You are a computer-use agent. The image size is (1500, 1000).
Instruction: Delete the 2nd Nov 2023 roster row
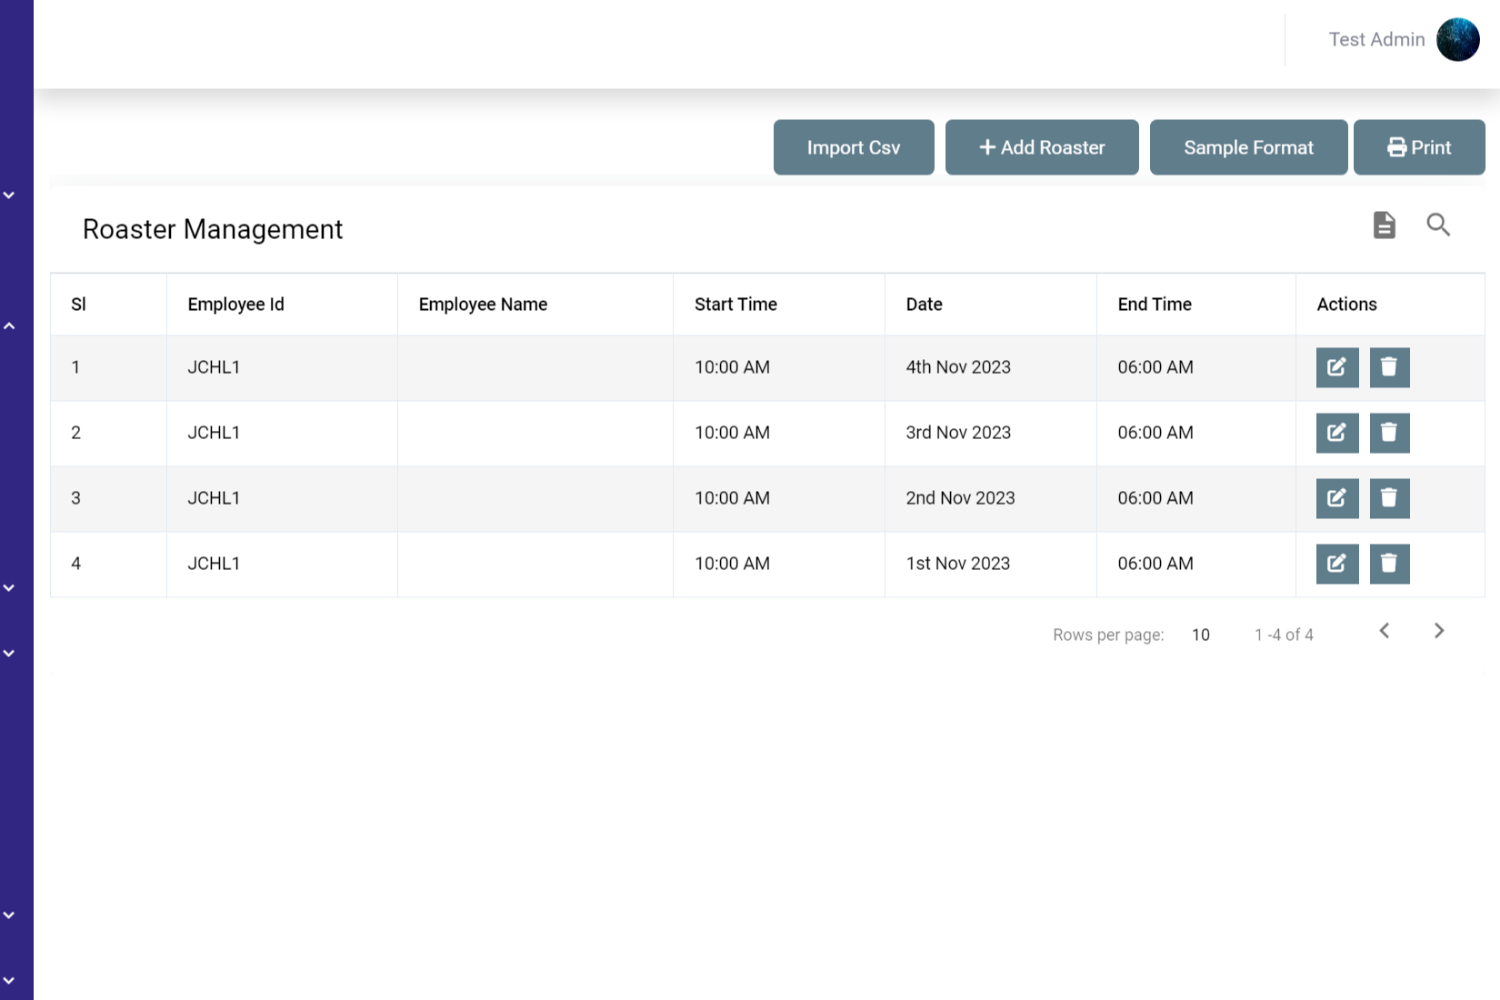[x=1389, y=498]
